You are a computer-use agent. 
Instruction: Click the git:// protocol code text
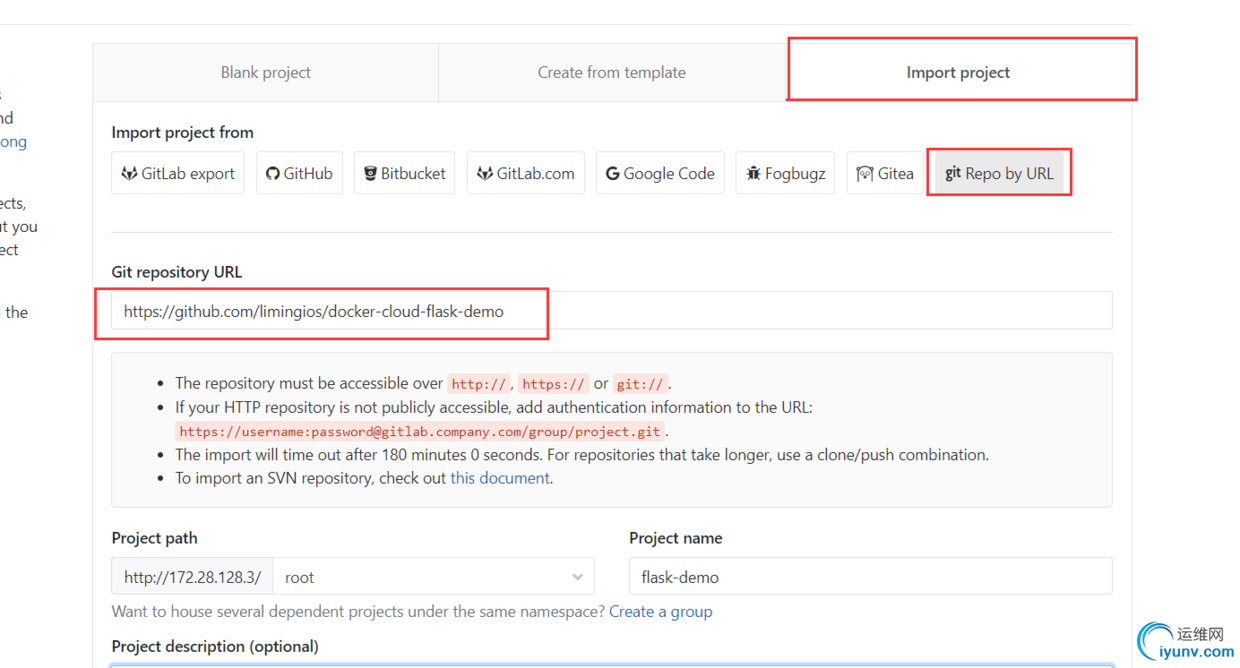(640, 384)
